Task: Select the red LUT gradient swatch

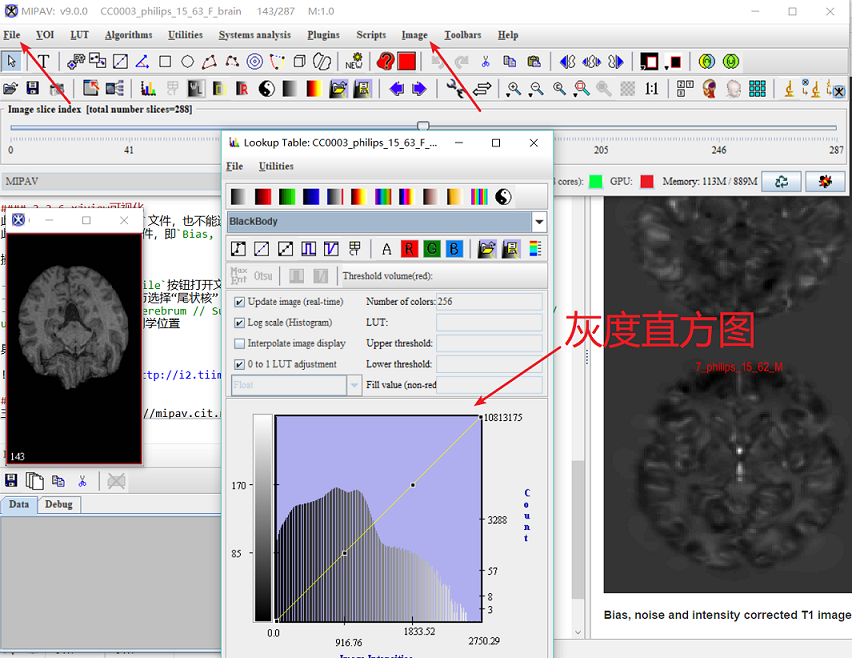Action: 263,197
